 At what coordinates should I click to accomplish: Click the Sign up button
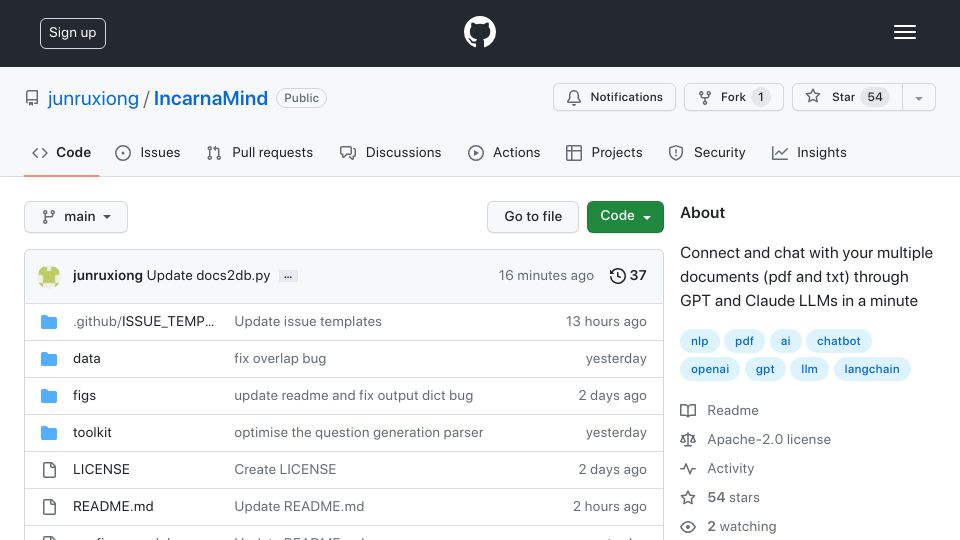73,33
